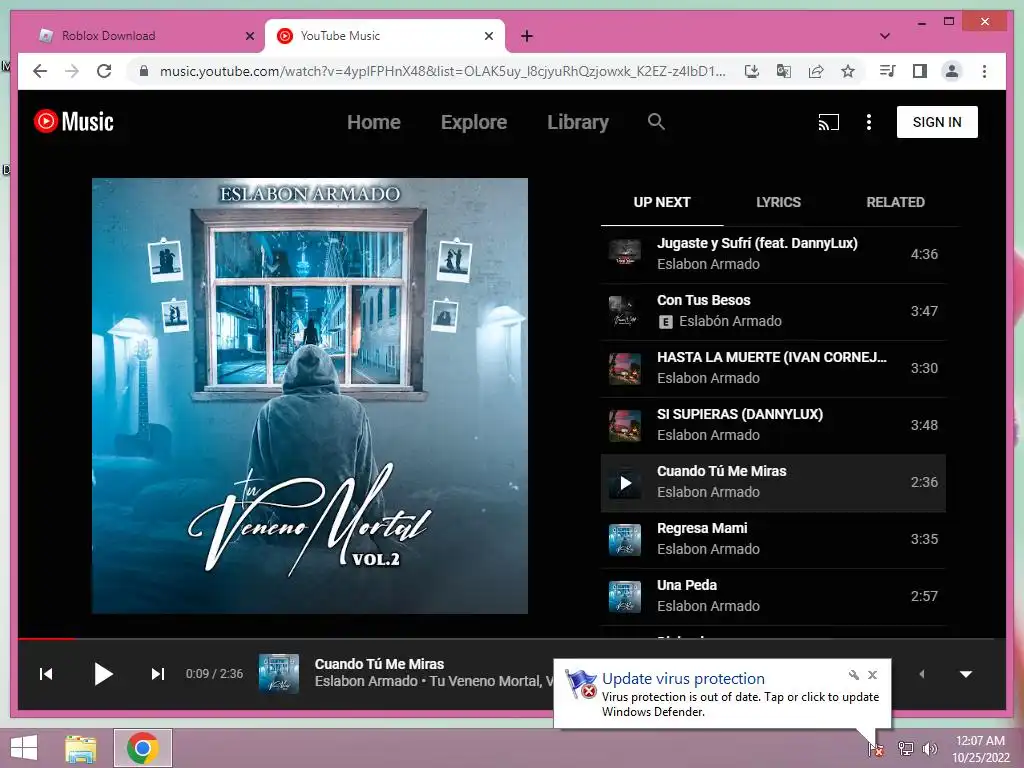Image resolution: width=1024 pixels, height=768 pixels.
Task: Click Cuando Tú Me Miras title in player bar
Action: (379, 664)
